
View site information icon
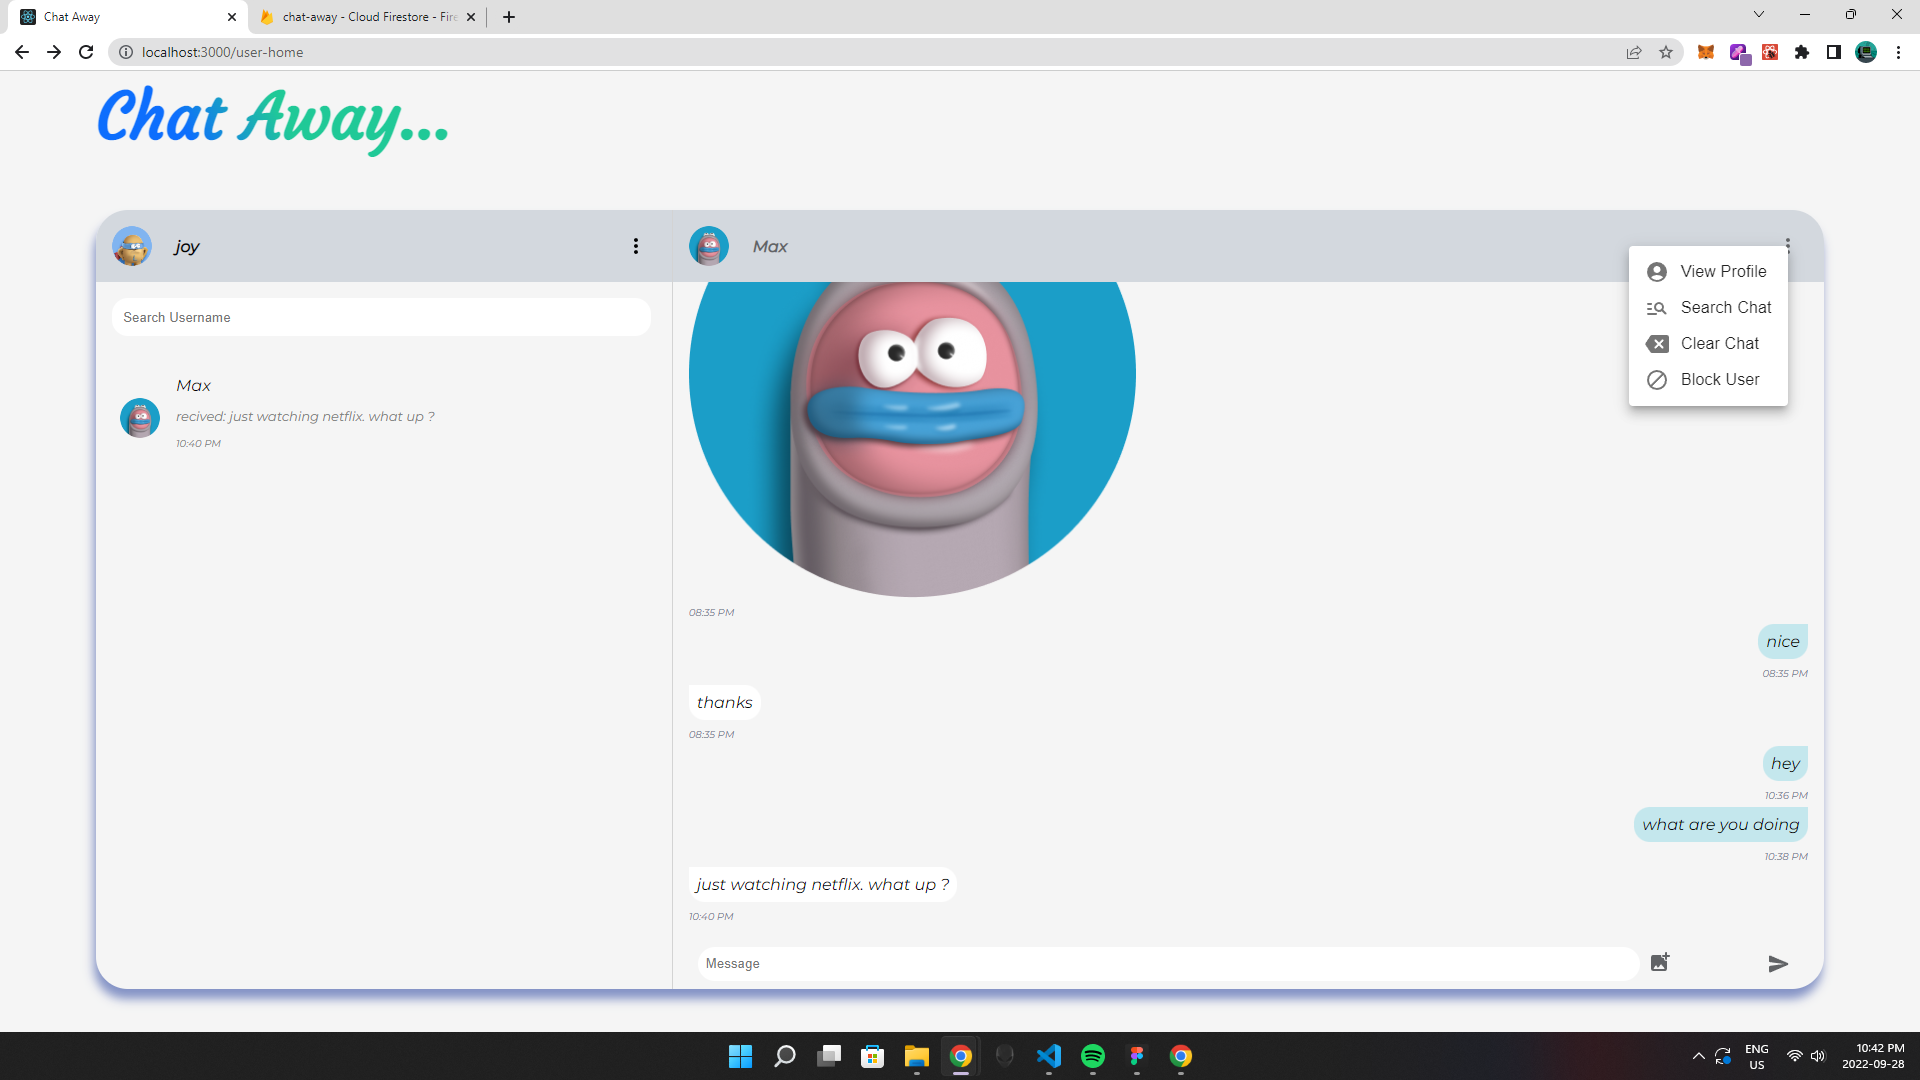click(126, 52)
